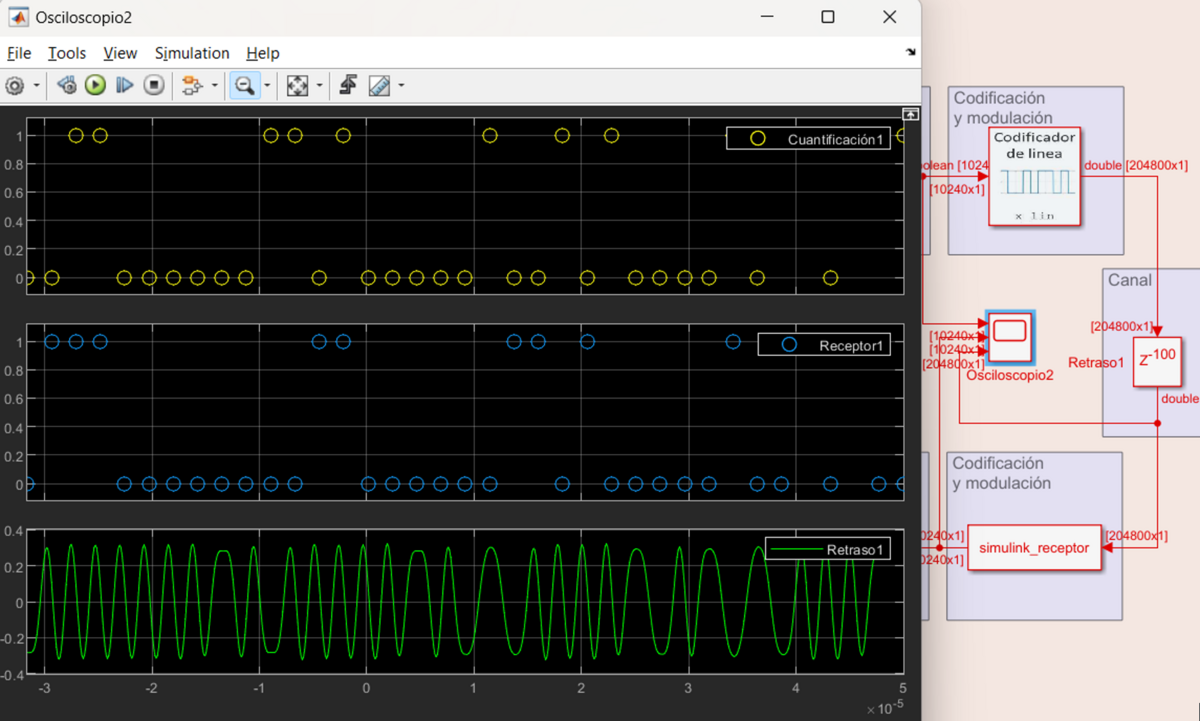Click the Step Back button

click(67, 86)
